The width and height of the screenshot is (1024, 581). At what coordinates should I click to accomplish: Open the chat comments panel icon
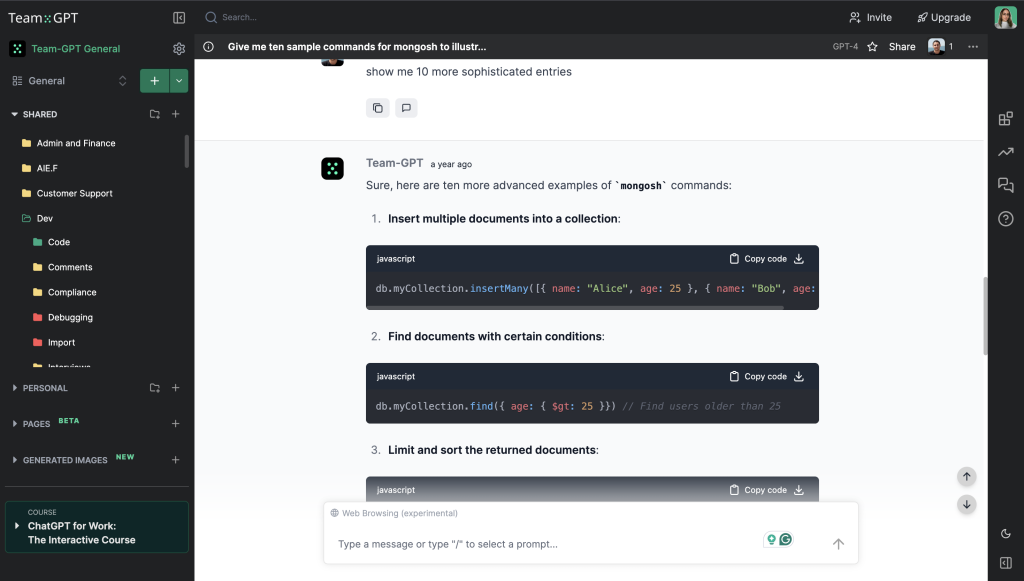click(x=1006, y=185)
